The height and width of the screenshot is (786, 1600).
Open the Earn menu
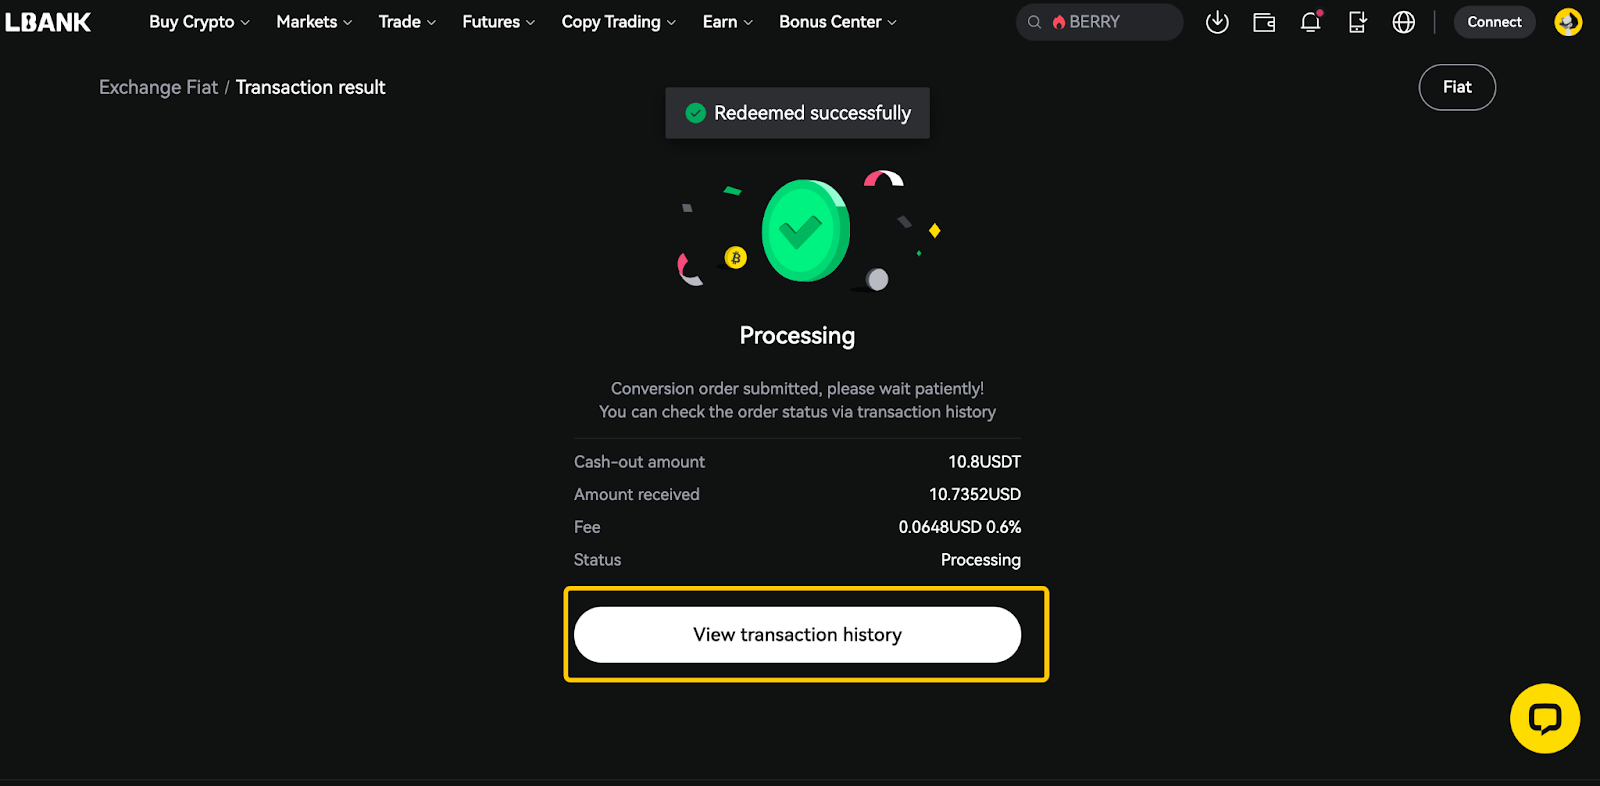(727, 22)
